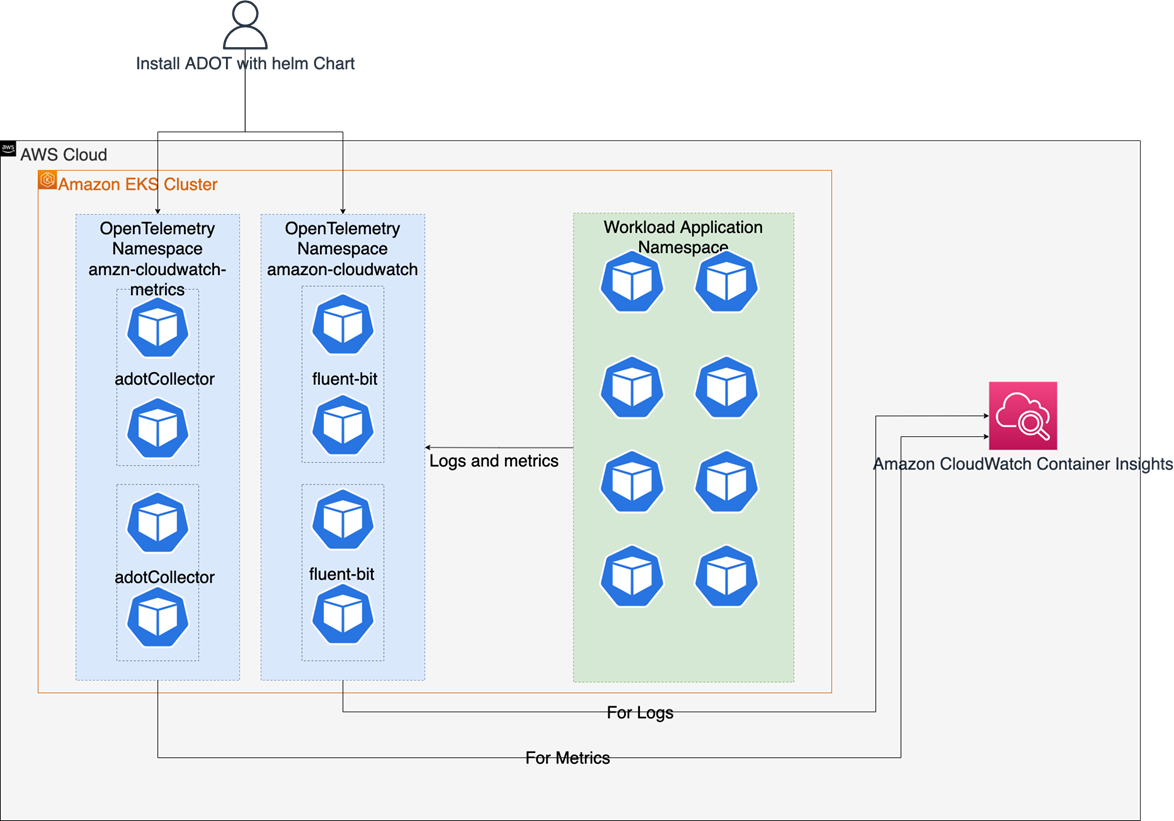
Task: Click the Amazon EKS Cluster label
Action: coord(137,184)
